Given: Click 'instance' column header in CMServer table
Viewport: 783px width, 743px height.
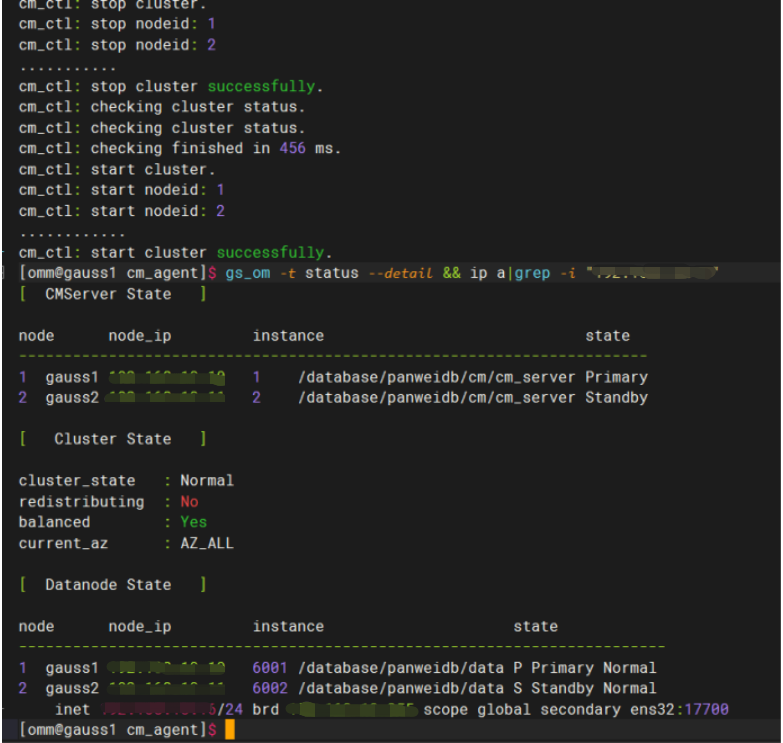Looking at the screenshot, I should click(x=288, y=336).
